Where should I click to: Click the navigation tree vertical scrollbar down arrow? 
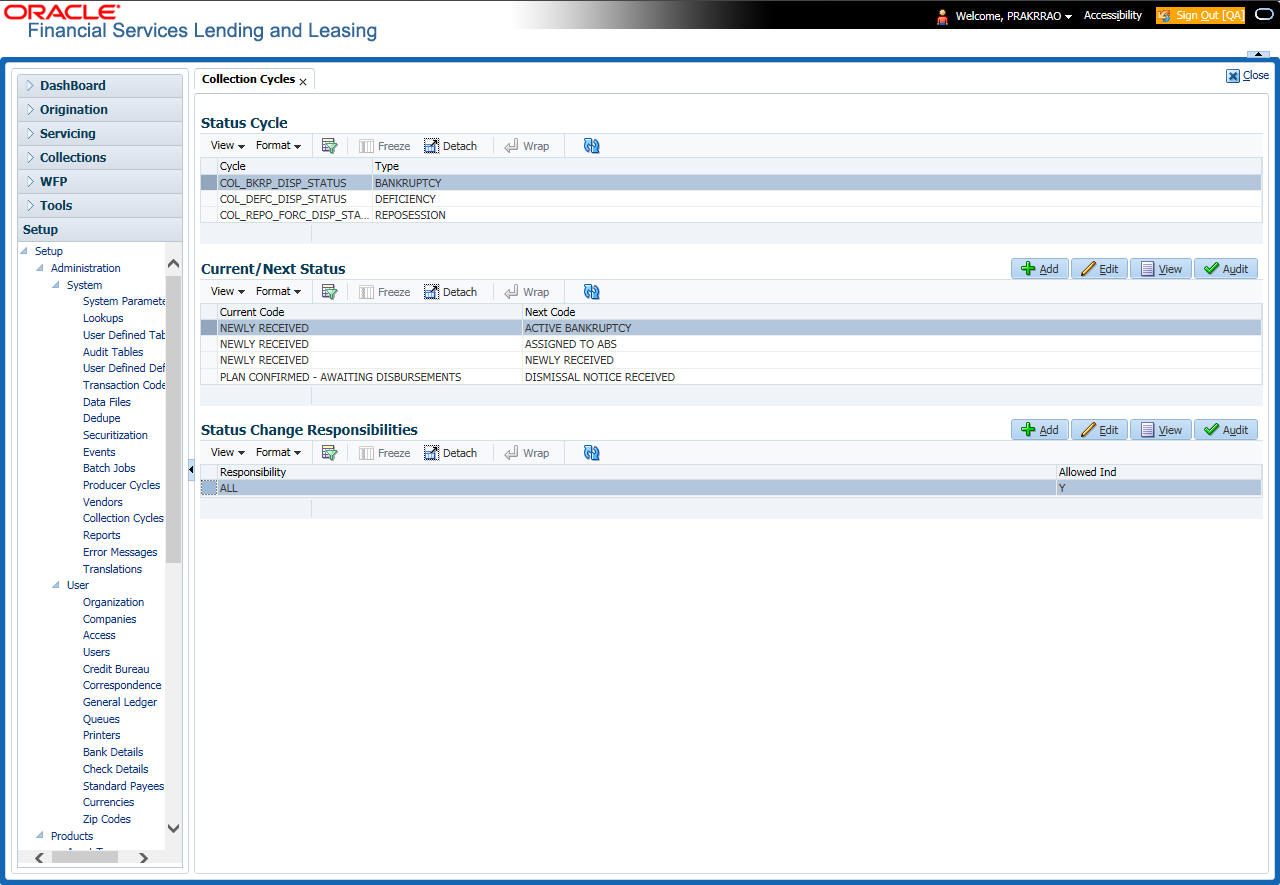pos(173,827)
